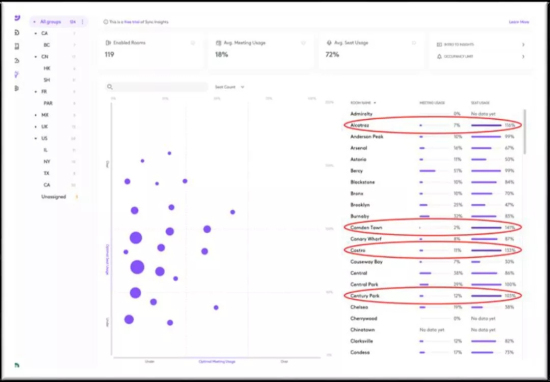Click the Alcatraz seat usage bar
The image size is (550, 382).
click(486, 125)
